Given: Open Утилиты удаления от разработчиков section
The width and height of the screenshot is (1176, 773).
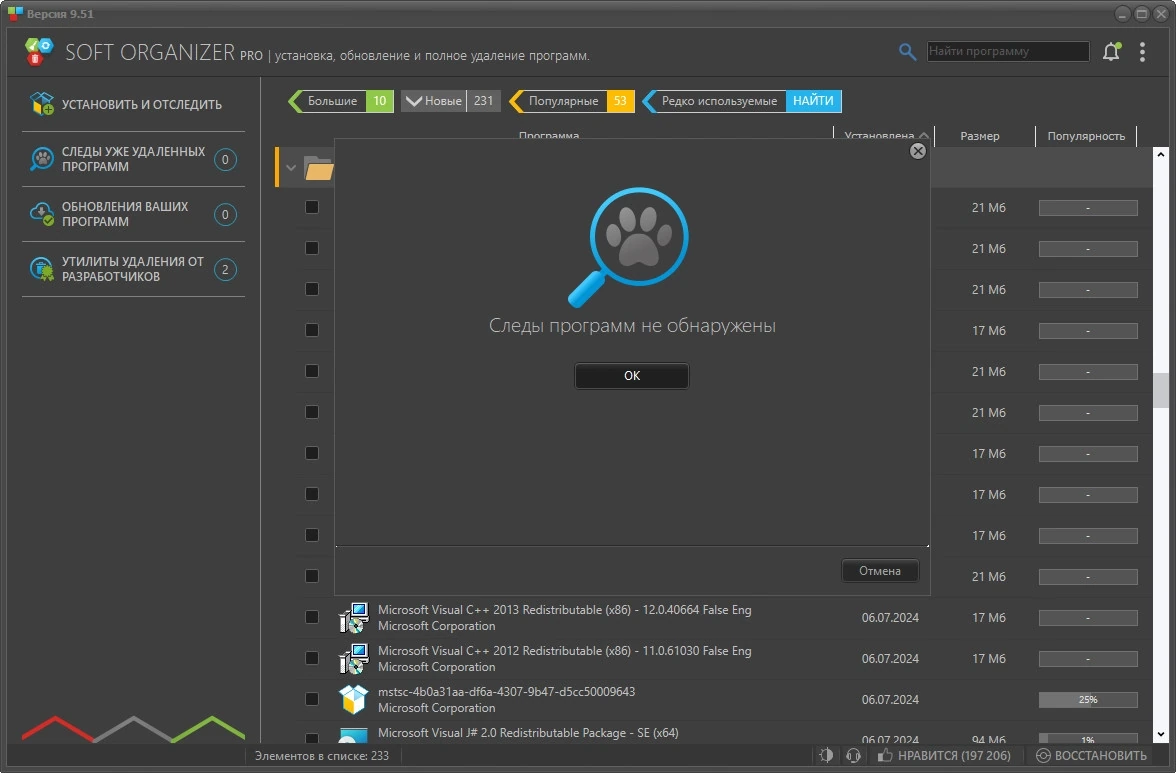Looking at the screenshot, I should point(134,269).
